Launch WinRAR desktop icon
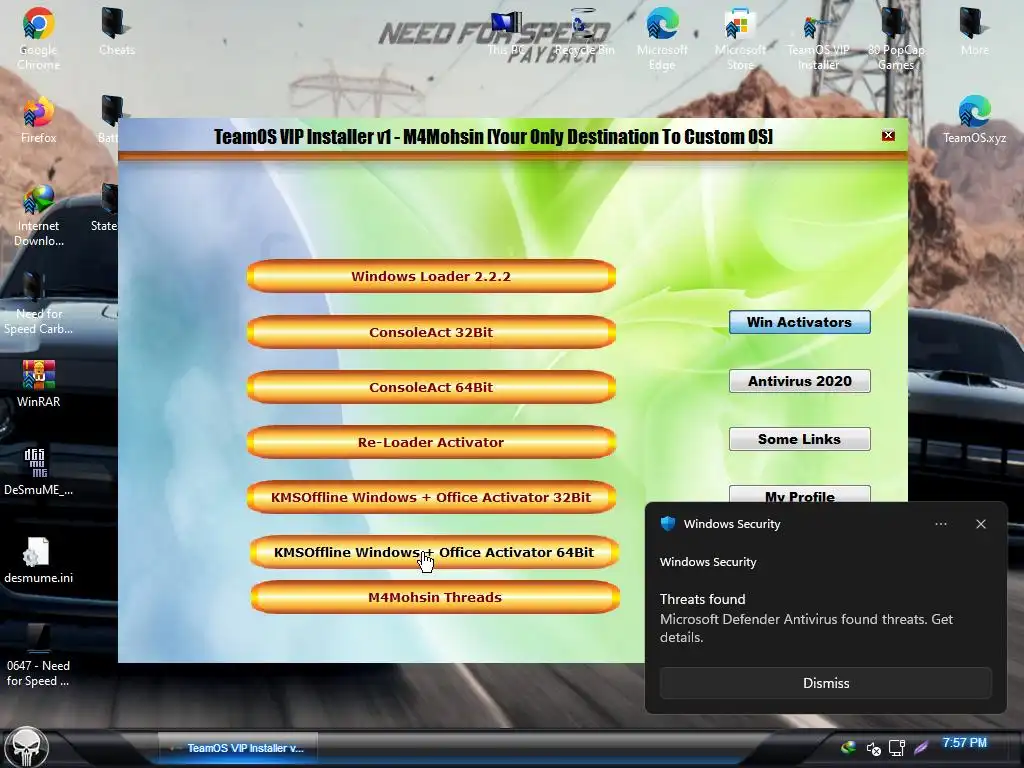Viewport: 1024px width, 768px height. [x=39, y=384]
